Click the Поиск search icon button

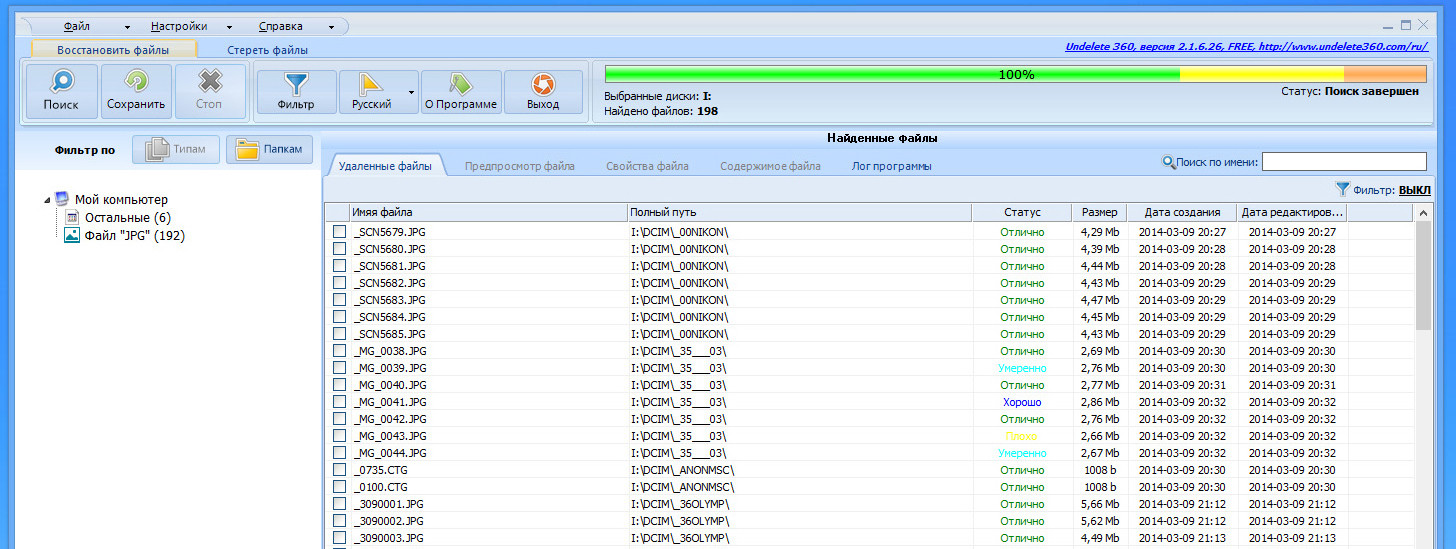[x=61, y=91]
